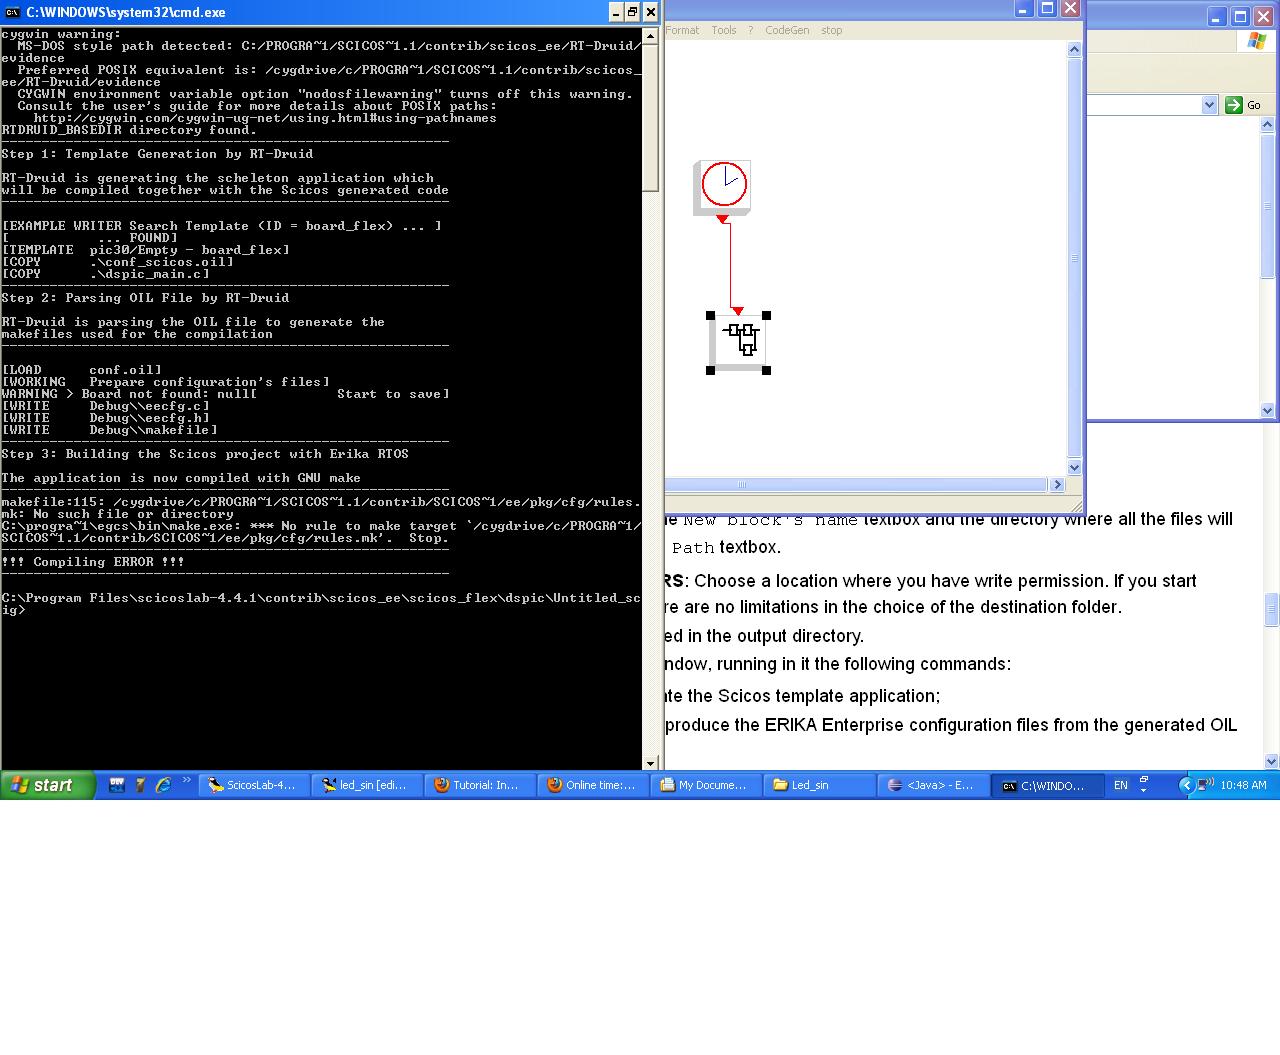
Task: Click 'Step 3: Building the Scicos project' line
Action: (205, 454)
